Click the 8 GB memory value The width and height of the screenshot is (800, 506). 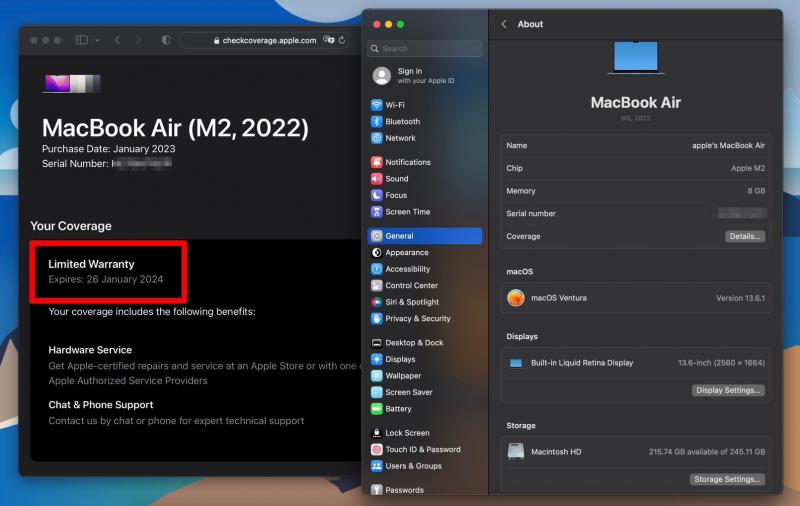(756, 191)
